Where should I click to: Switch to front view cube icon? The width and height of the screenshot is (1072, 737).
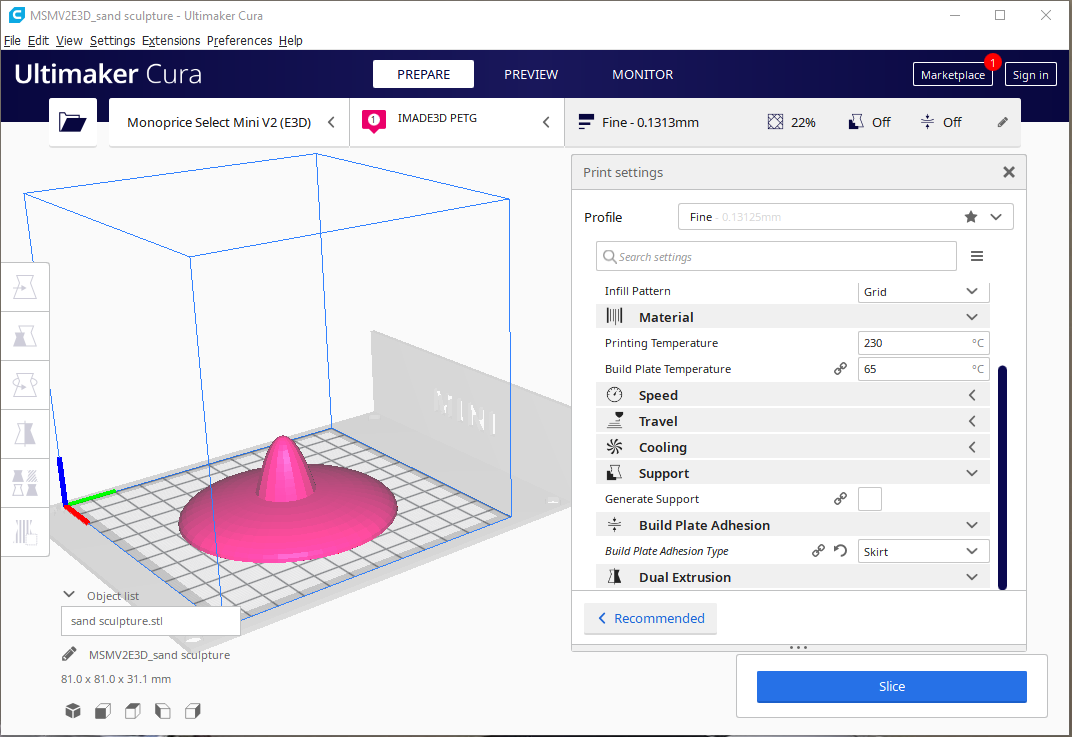point(103,711)
